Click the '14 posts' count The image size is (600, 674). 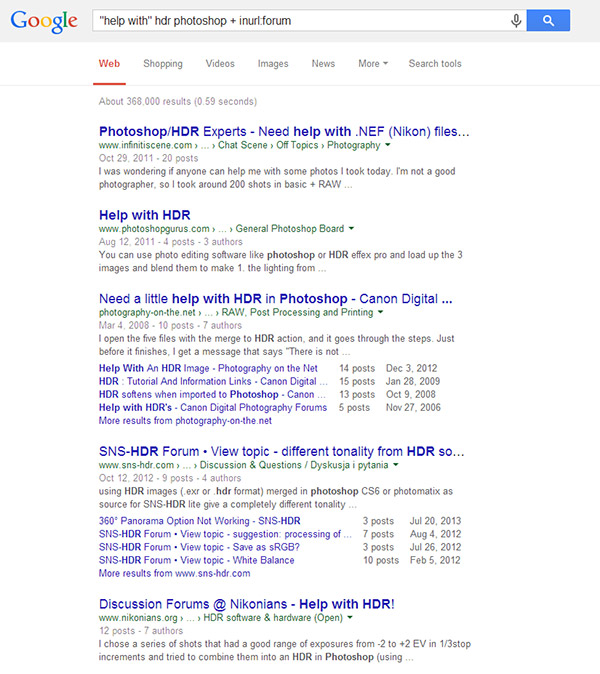[x=357, y=368]
